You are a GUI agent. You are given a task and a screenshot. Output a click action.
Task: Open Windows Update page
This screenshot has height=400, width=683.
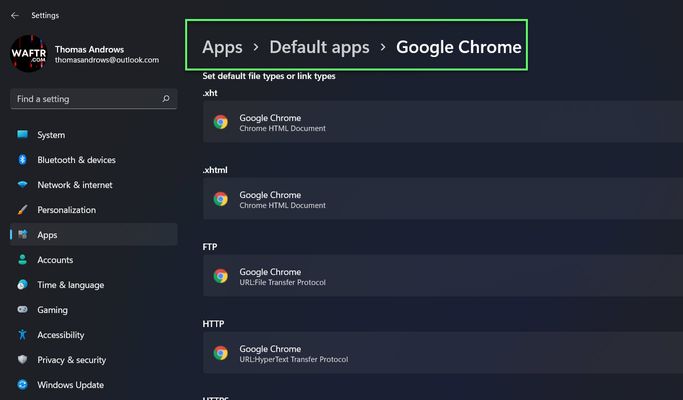point(94,385)
